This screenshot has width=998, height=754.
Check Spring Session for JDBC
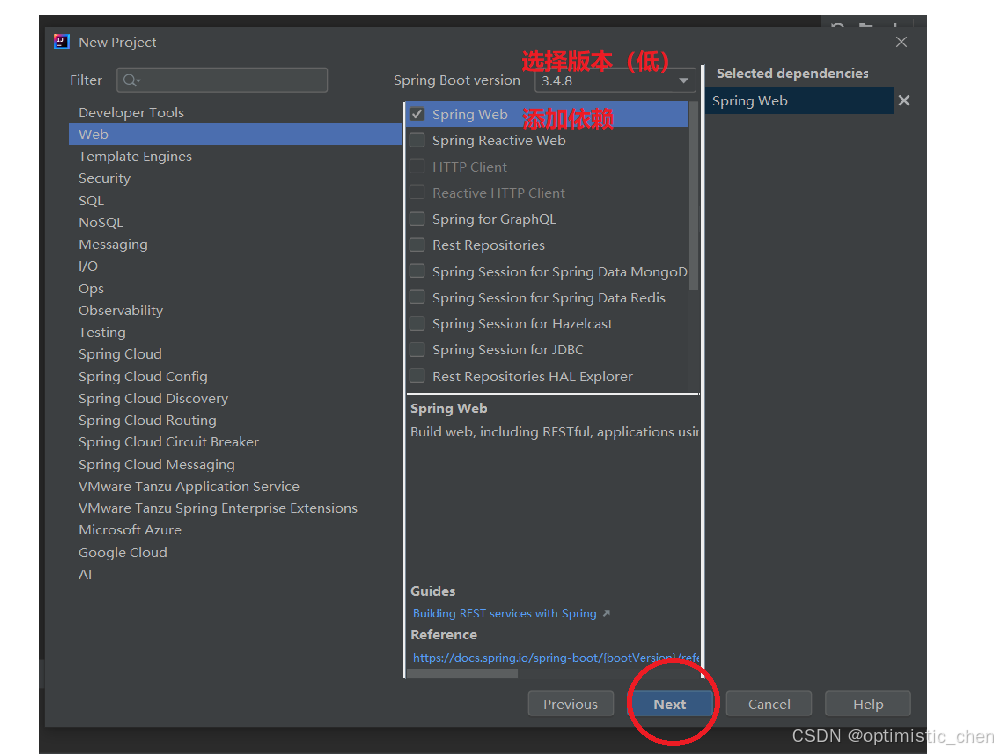417,350
